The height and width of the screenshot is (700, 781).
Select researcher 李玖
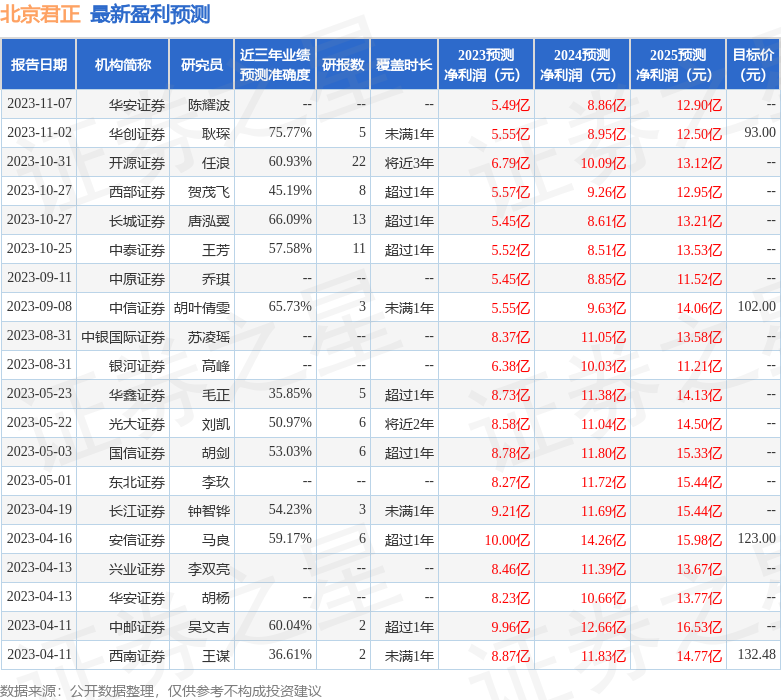tap(216, 481)
